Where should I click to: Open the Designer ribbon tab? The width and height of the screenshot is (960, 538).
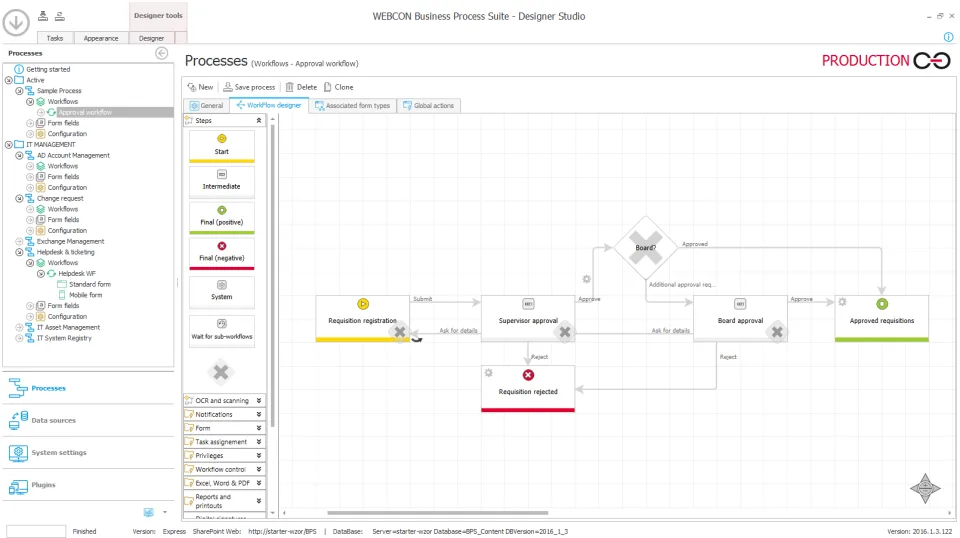[151, 38]
